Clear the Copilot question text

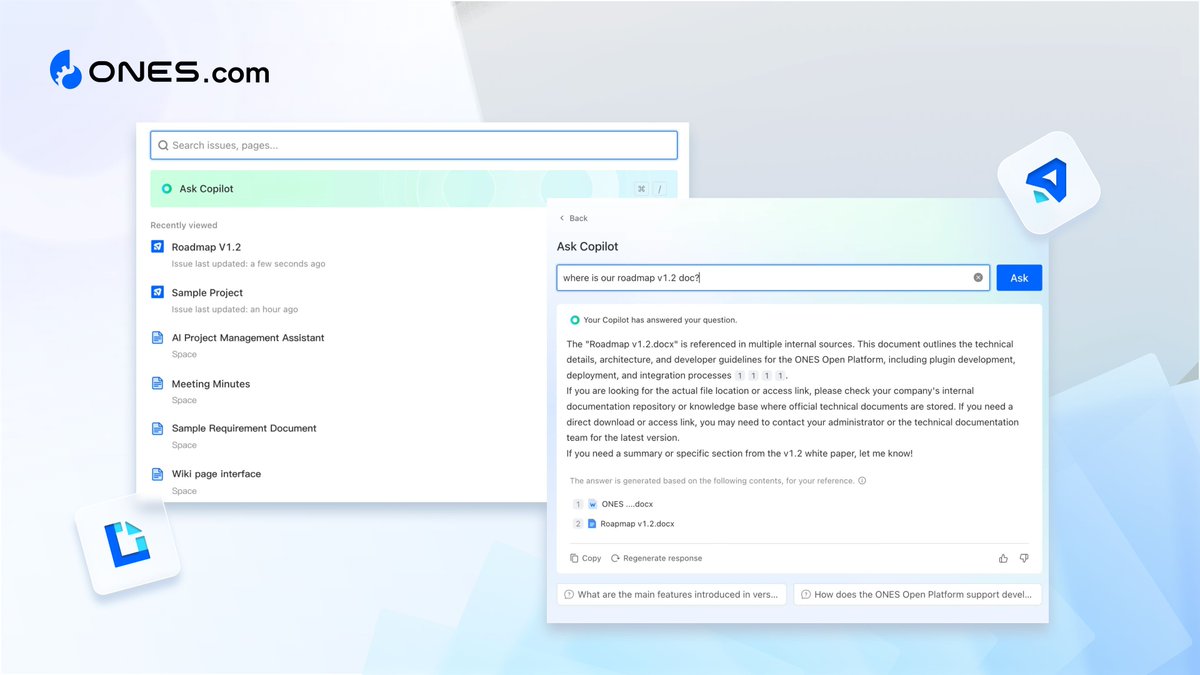coord(978,278)
